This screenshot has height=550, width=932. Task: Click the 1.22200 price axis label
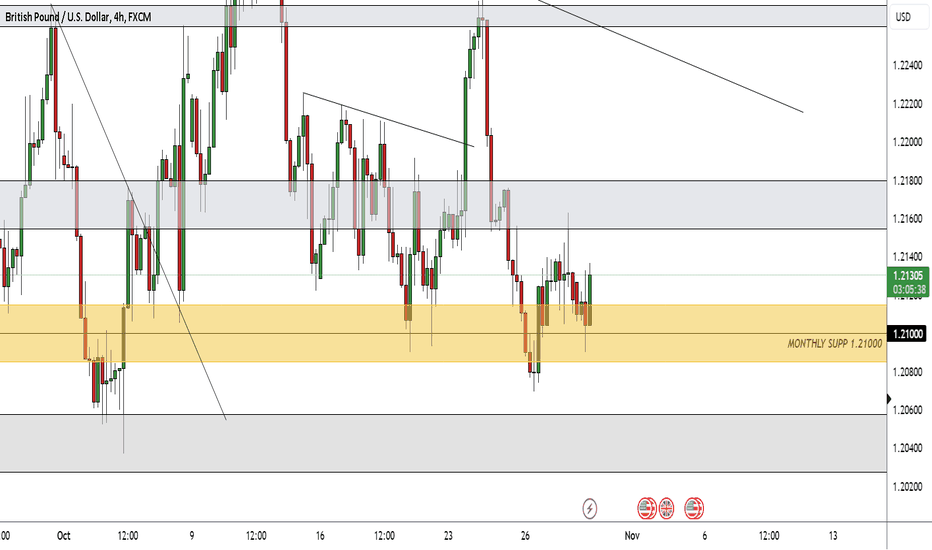point(907,104)
